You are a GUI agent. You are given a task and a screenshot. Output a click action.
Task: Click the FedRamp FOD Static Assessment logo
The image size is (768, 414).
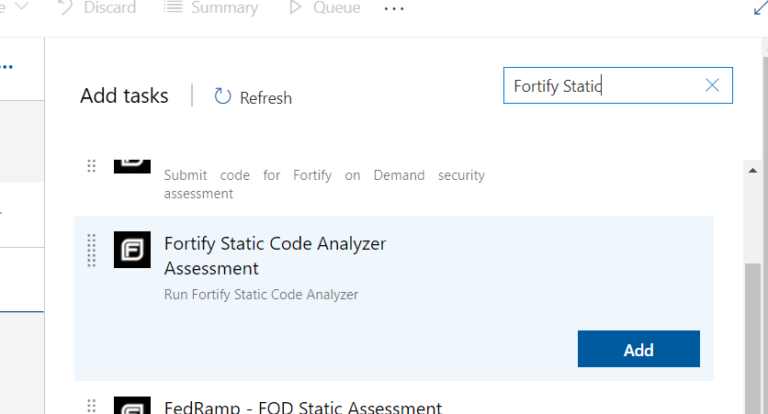(x=132, y=406)
